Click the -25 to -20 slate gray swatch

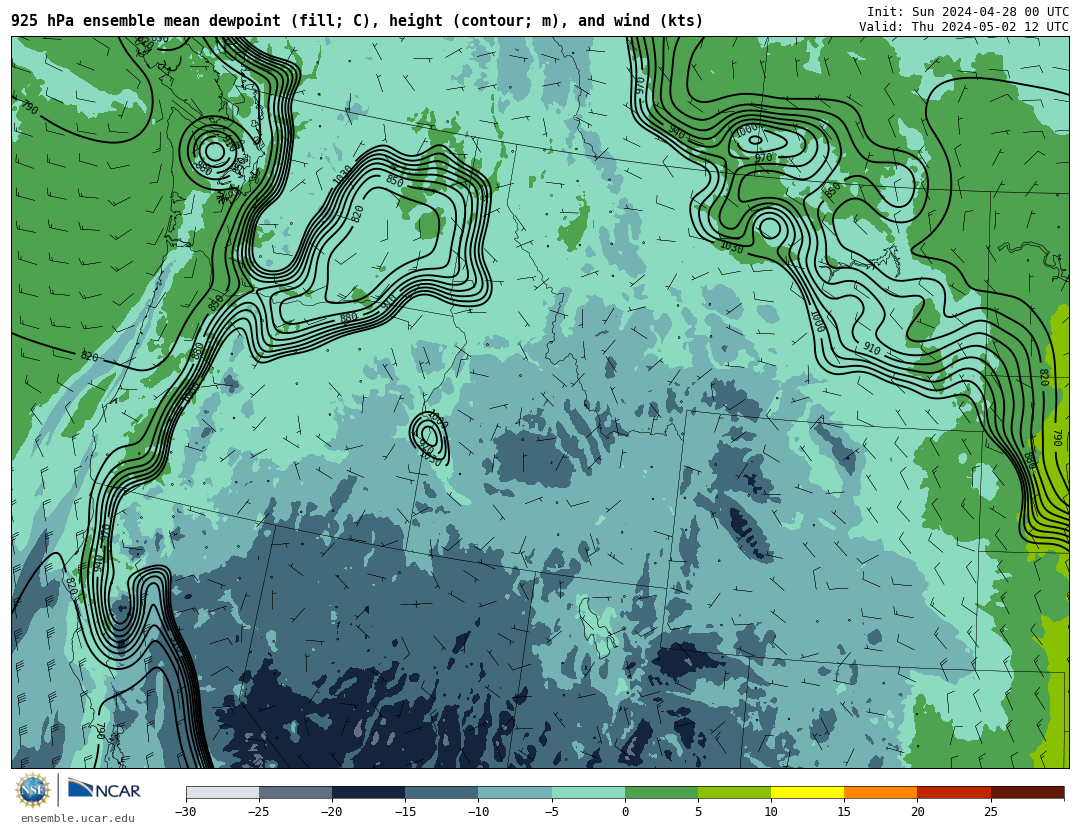point(295,792)
